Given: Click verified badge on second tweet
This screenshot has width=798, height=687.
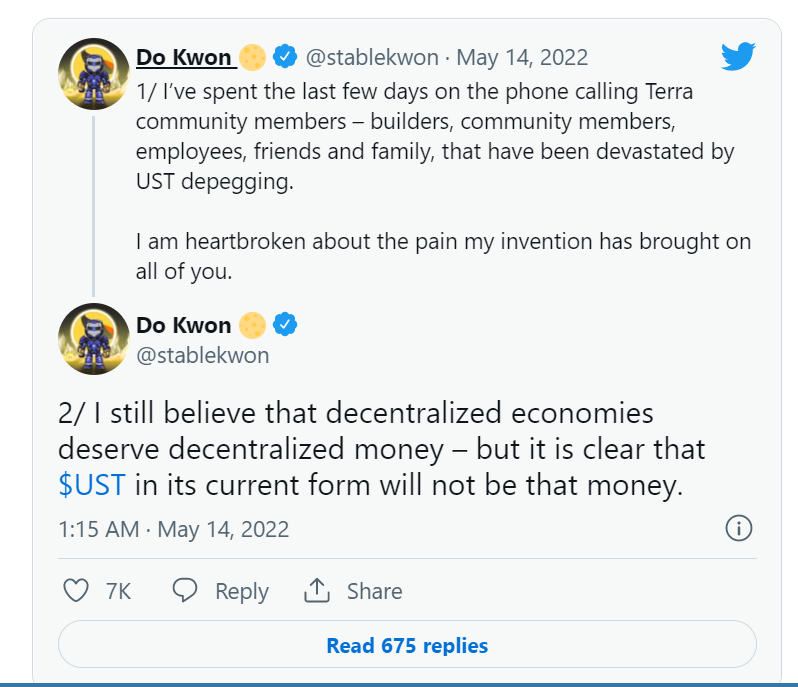Looking at the screenshot, I should [x=285, y=325].
